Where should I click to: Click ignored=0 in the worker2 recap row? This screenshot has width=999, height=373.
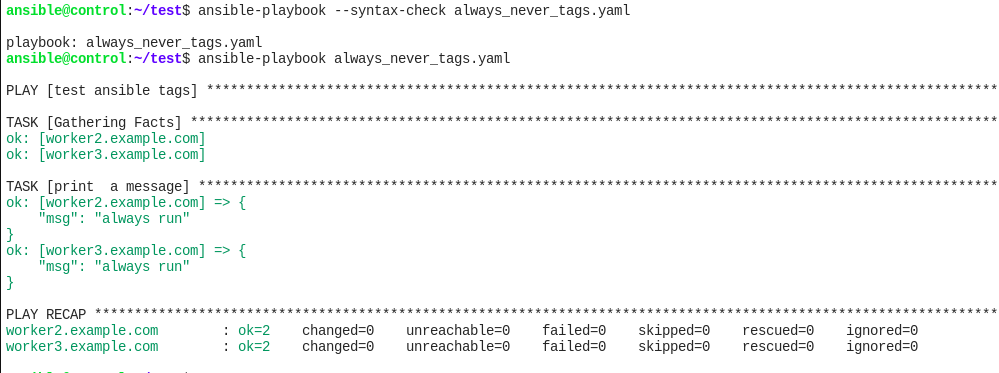882,330
